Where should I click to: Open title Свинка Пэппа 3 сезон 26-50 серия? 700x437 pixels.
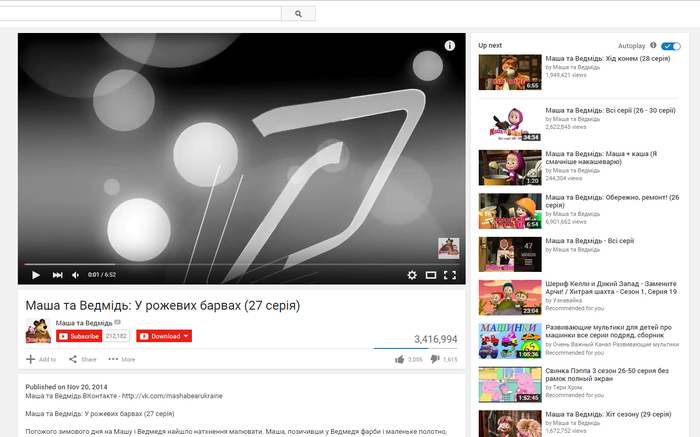607,375
